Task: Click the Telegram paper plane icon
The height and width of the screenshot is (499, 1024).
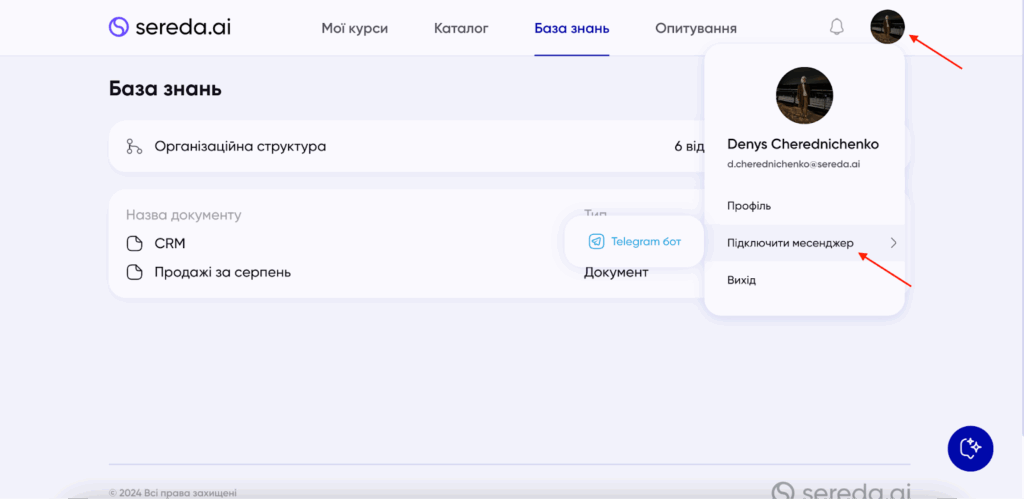Action: 596,242
